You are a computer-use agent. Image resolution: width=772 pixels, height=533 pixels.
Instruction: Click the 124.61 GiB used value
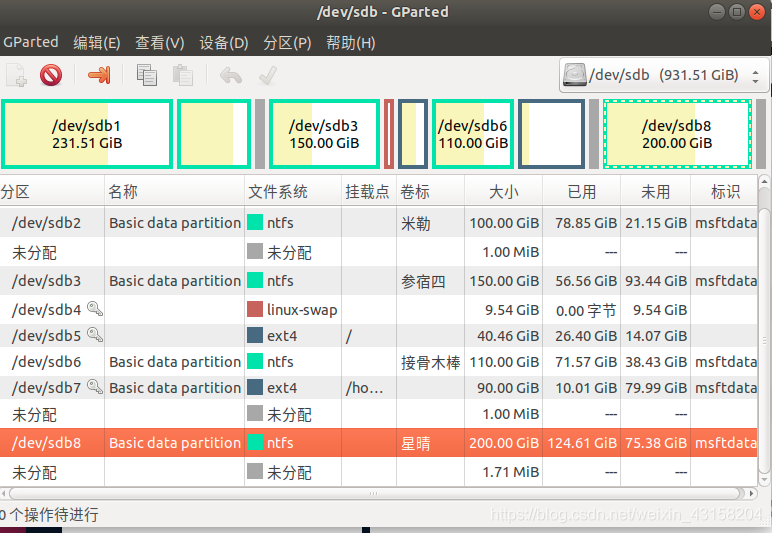[582, 443]
